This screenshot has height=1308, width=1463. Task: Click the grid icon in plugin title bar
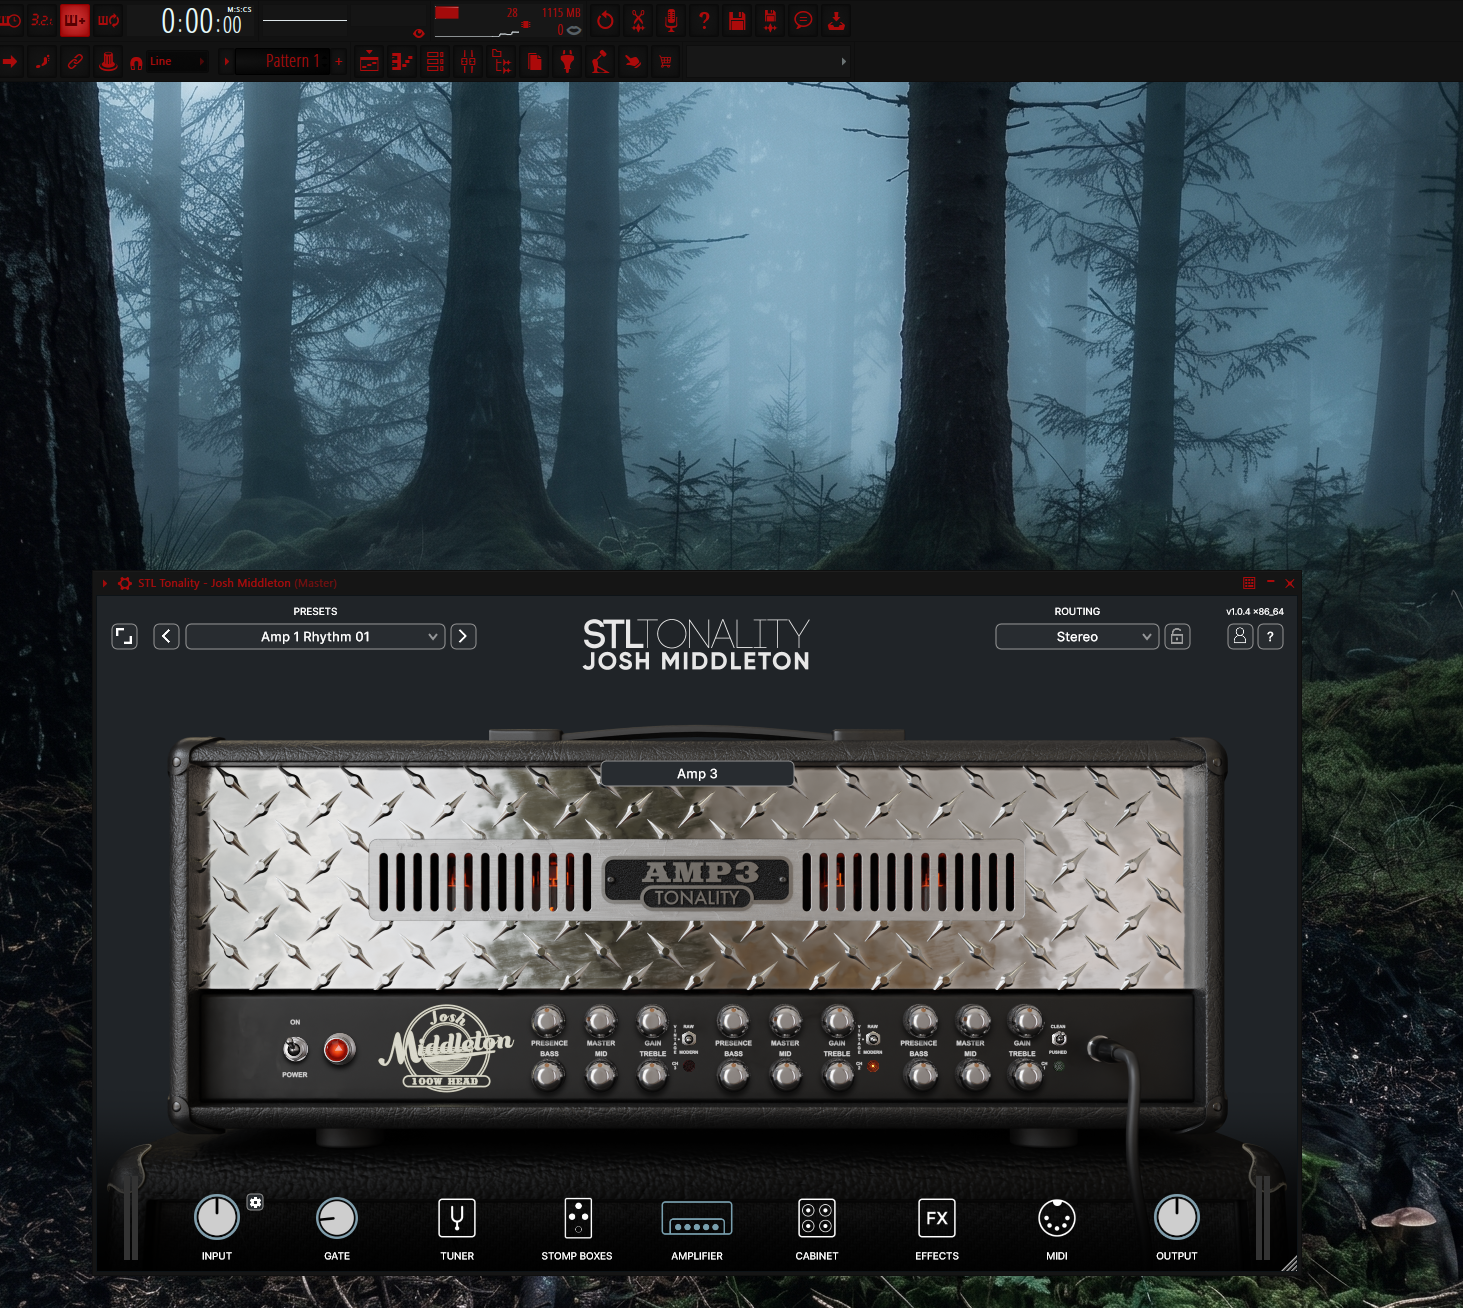click(x=1249, y=583)
